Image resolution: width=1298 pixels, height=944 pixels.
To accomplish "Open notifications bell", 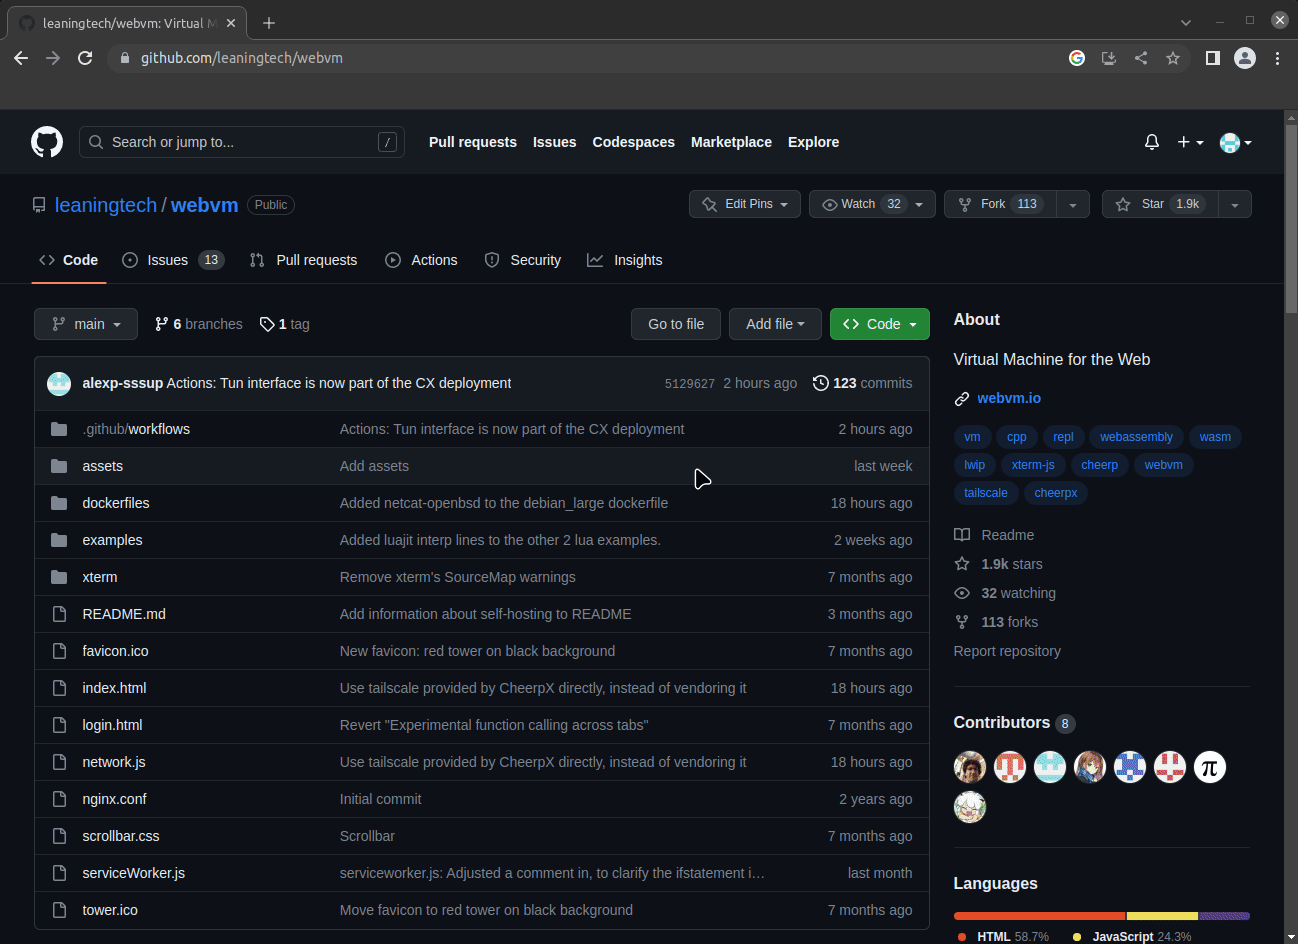I will (1152, 142).
